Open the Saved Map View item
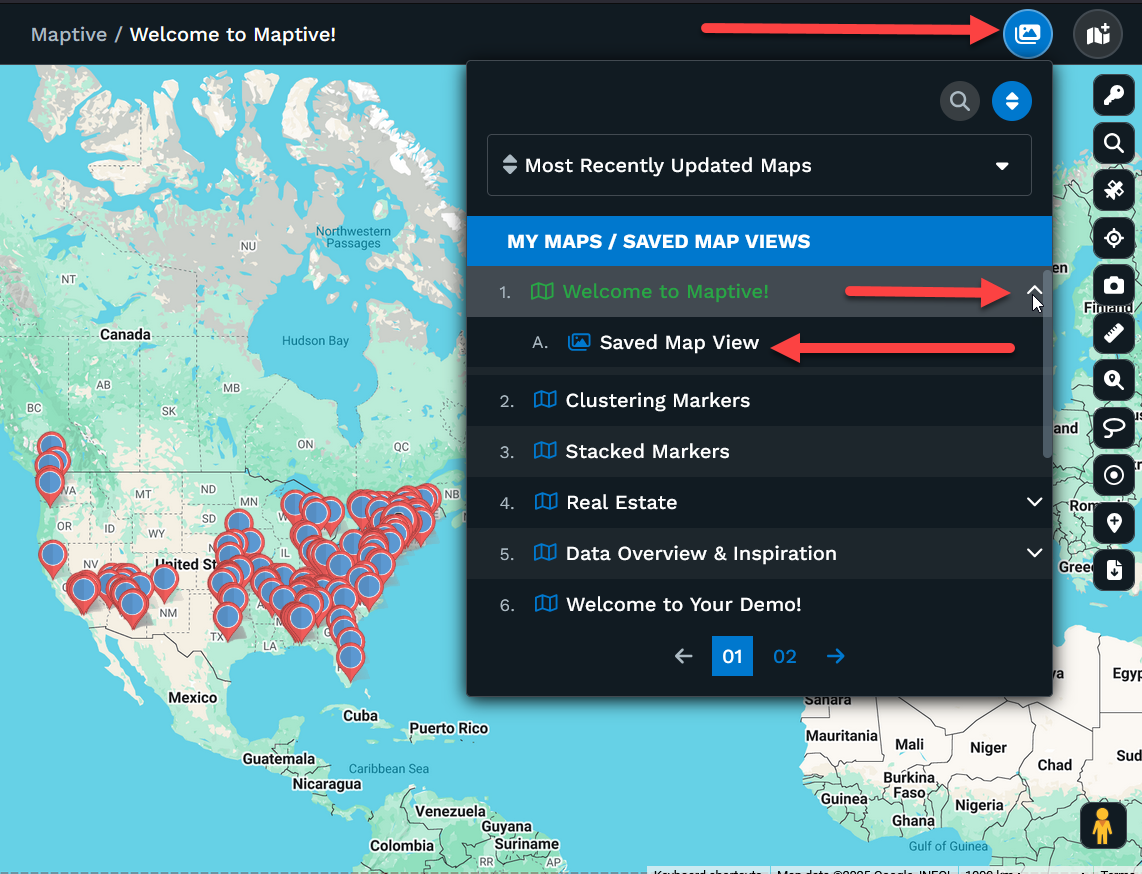 679,342
